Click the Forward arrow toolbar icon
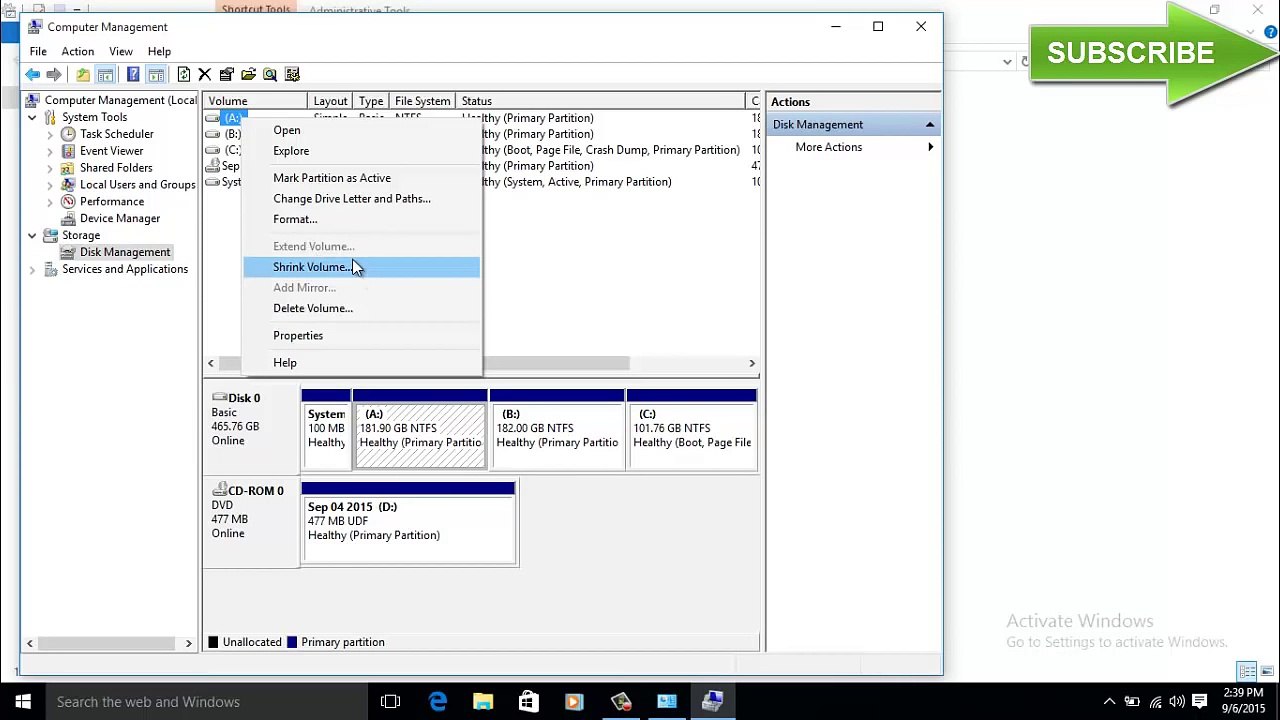 (54, 74)
